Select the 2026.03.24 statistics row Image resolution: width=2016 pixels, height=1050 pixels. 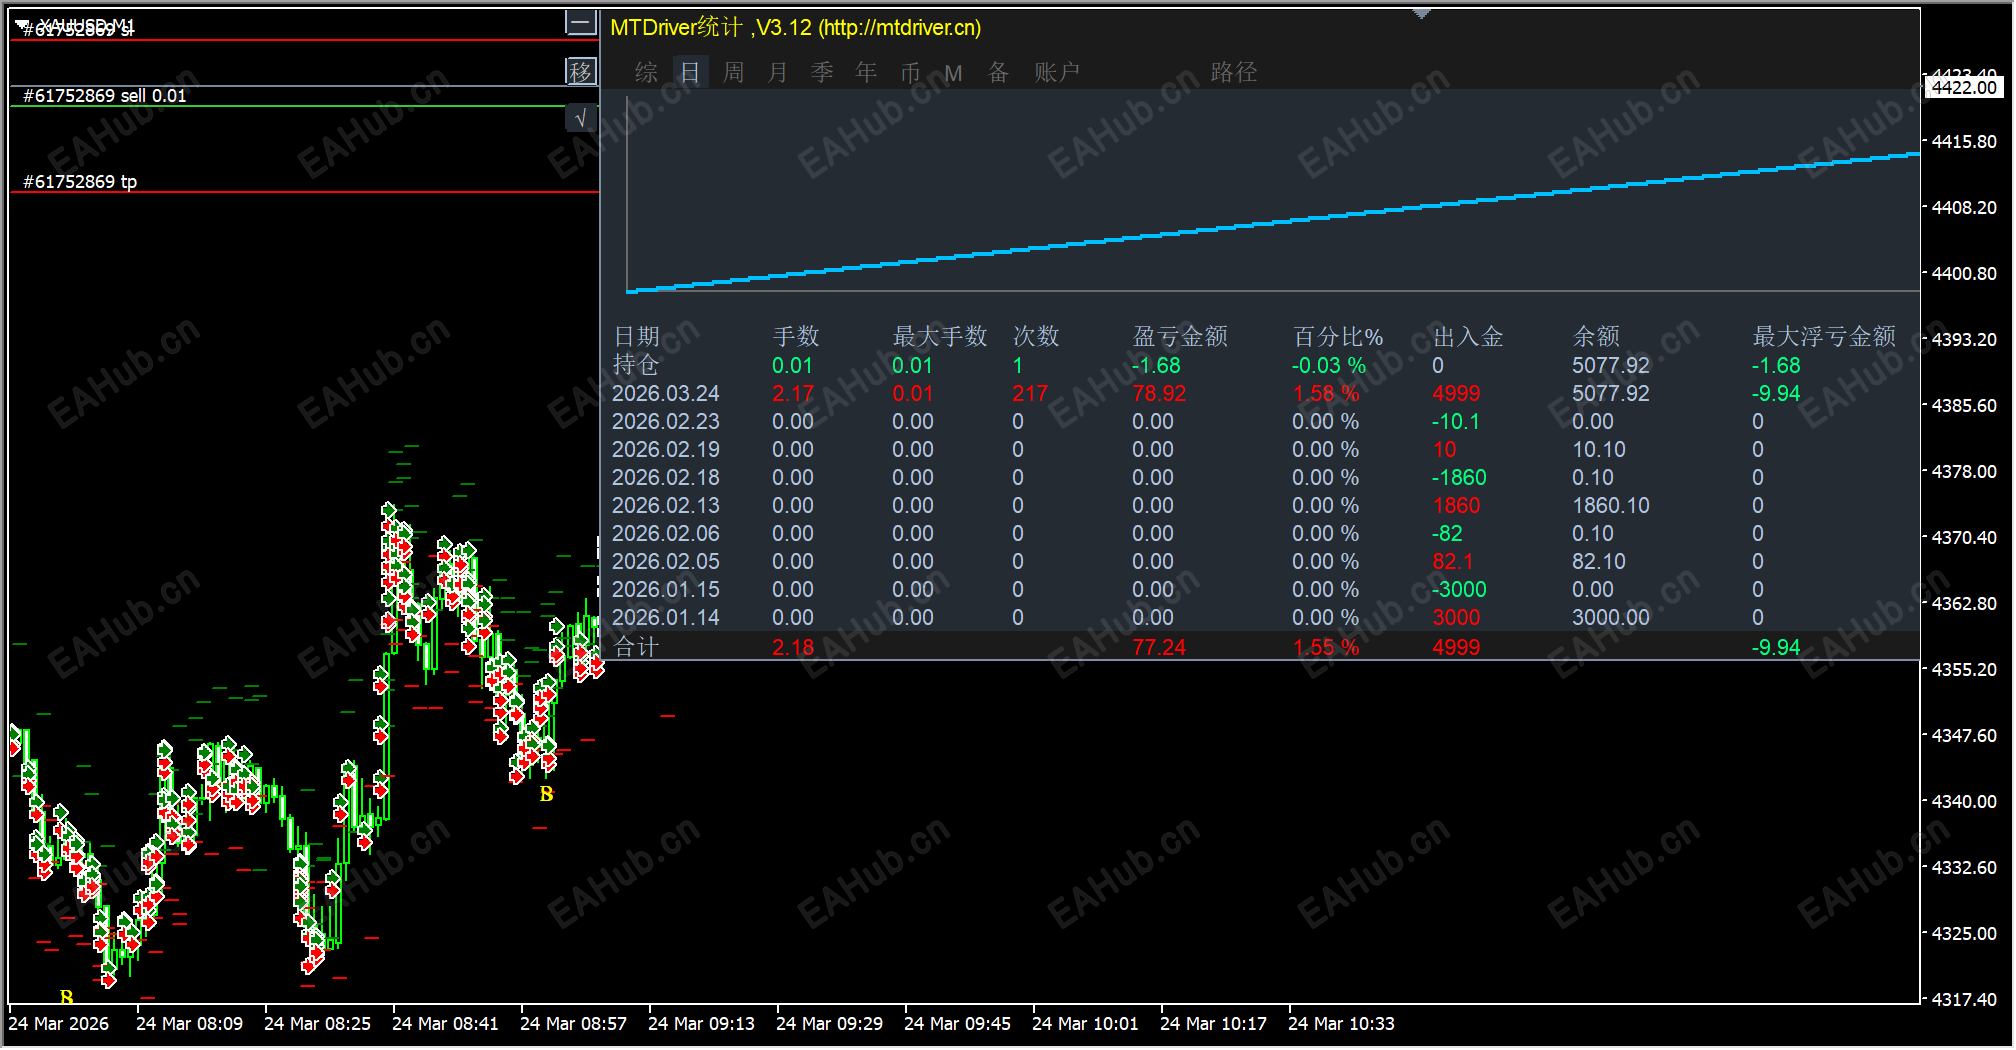[x=1264, y=394]
